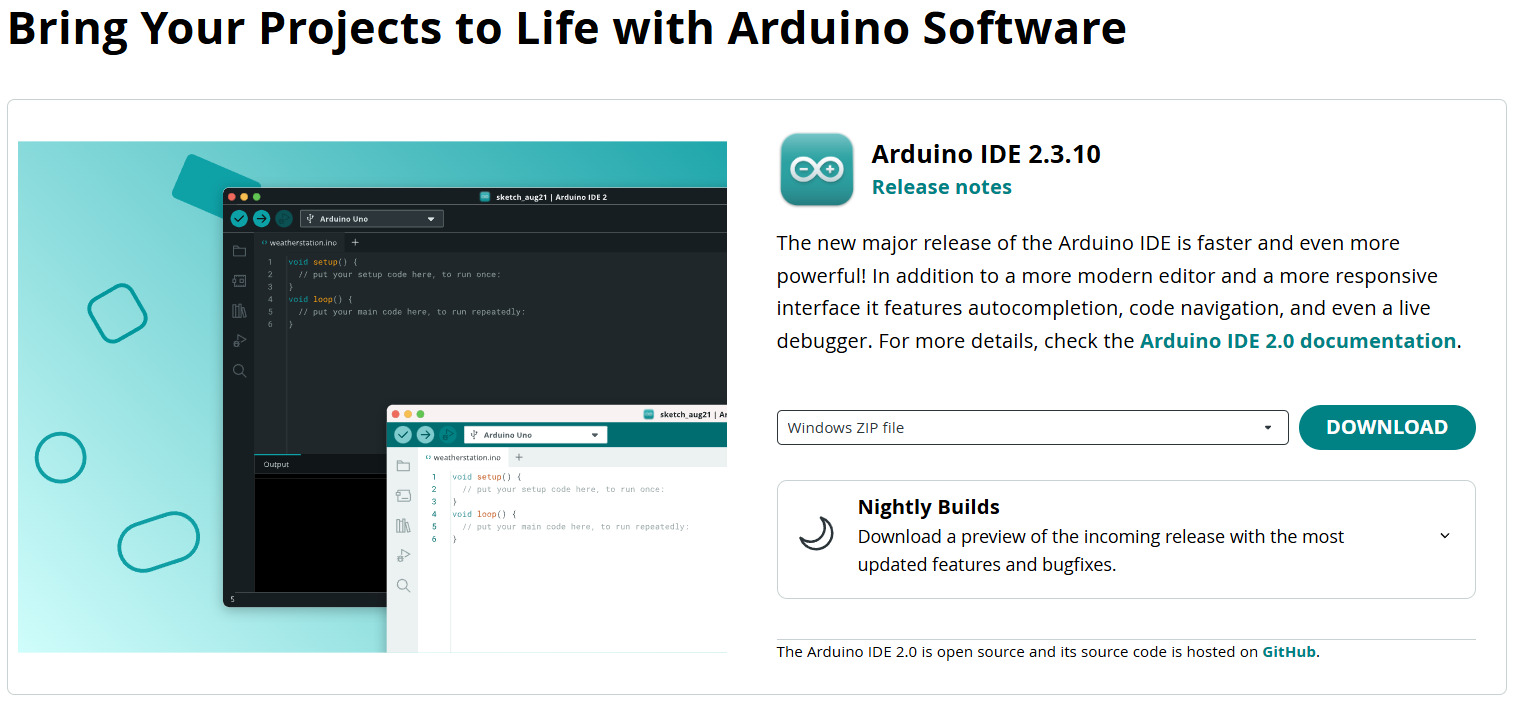The width and height of the screenshot is (1515, 716).
Task: Open Search magnifier in dark IDE sidebar
Action: click(239, 371)
